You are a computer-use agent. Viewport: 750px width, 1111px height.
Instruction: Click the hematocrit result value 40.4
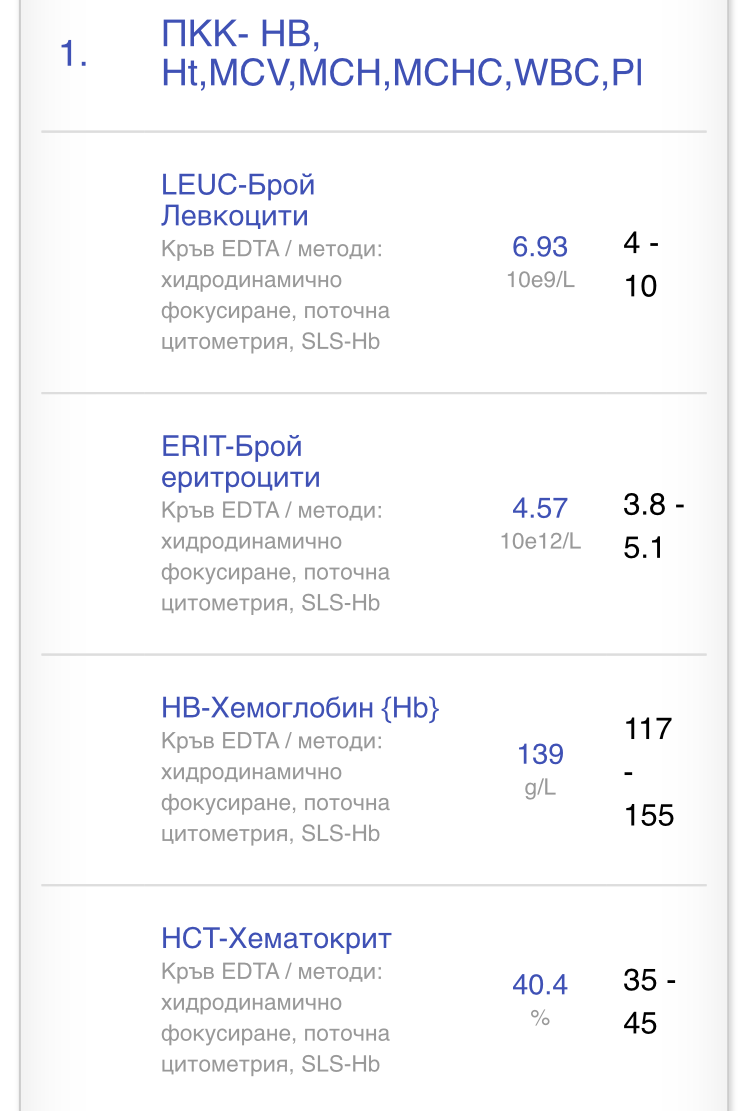click(540, 985)
